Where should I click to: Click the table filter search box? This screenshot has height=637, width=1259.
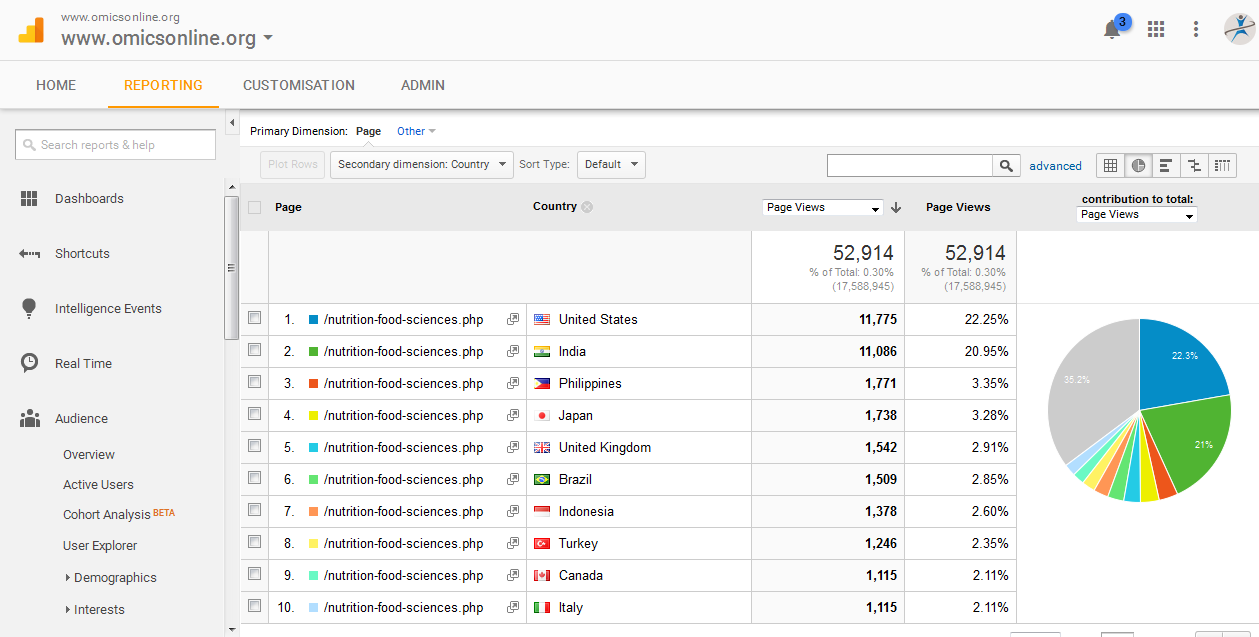point(910,166)
